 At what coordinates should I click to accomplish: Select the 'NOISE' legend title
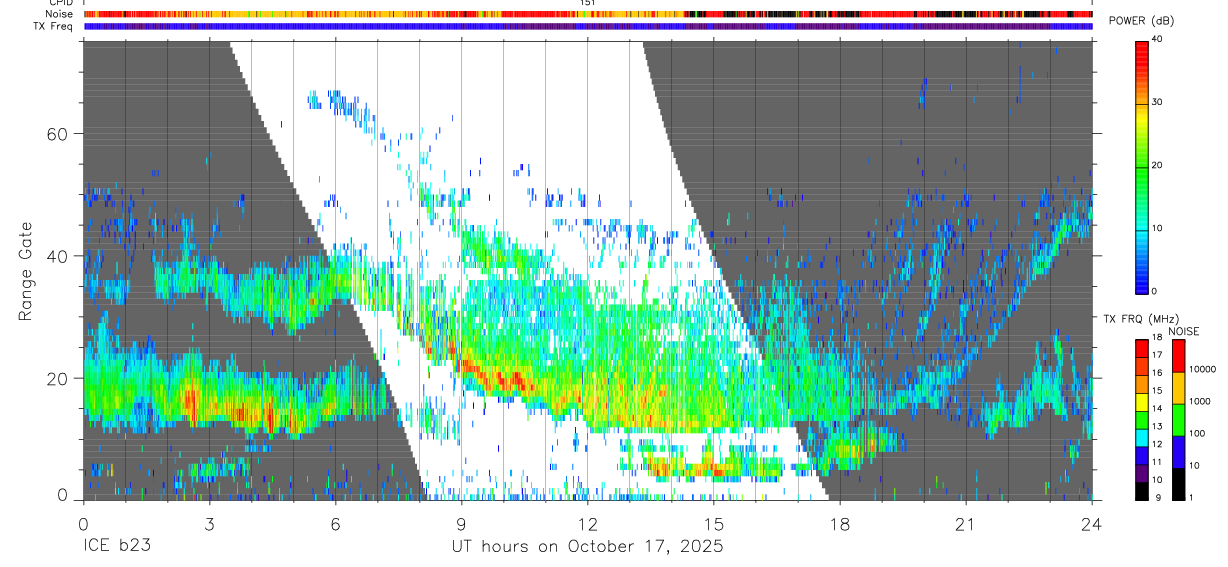point(1184,331)
